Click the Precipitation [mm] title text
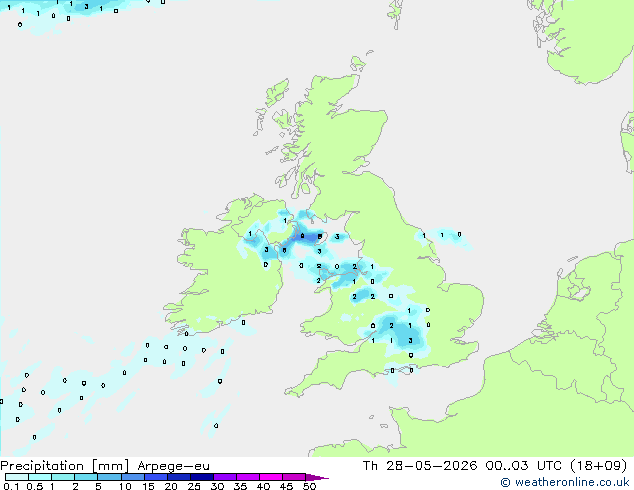This screenshot has width=634, height=490. [x=65, y=466]
